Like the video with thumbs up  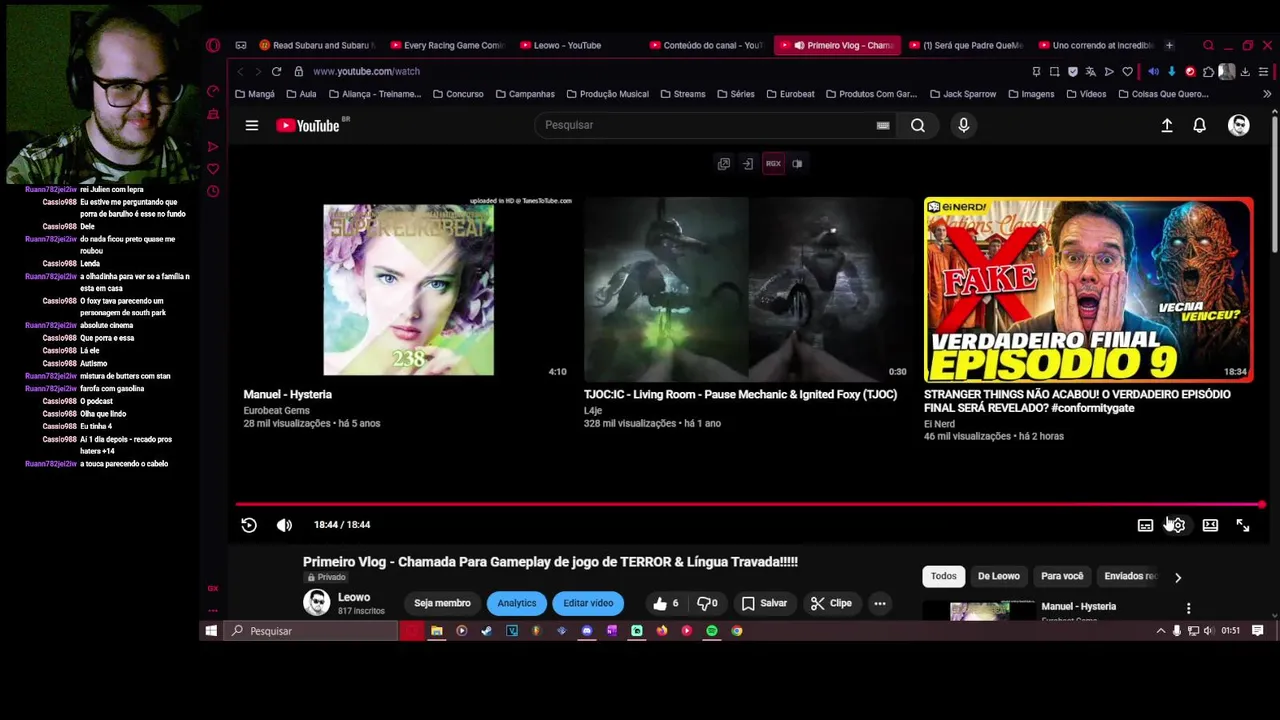(x=667, y=603)
